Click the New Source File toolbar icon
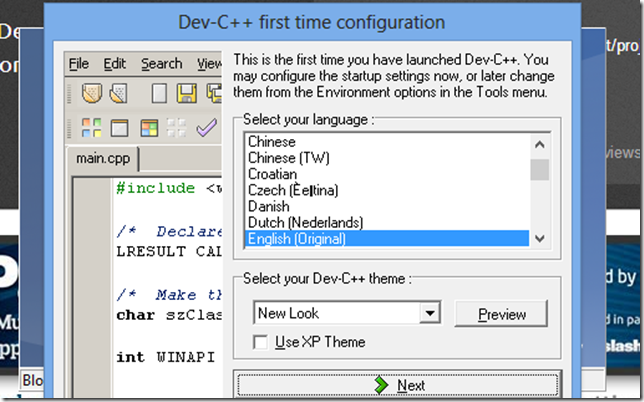This screenshot has height=402, width=644. point(92,93)
